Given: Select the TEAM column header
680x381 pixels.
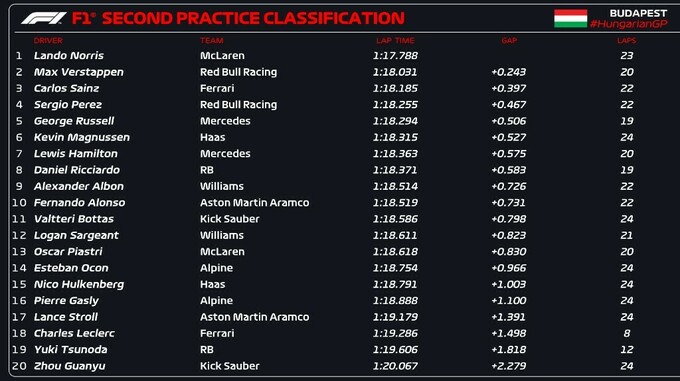Looking at the screenshot, I should [x=212, y=40].
